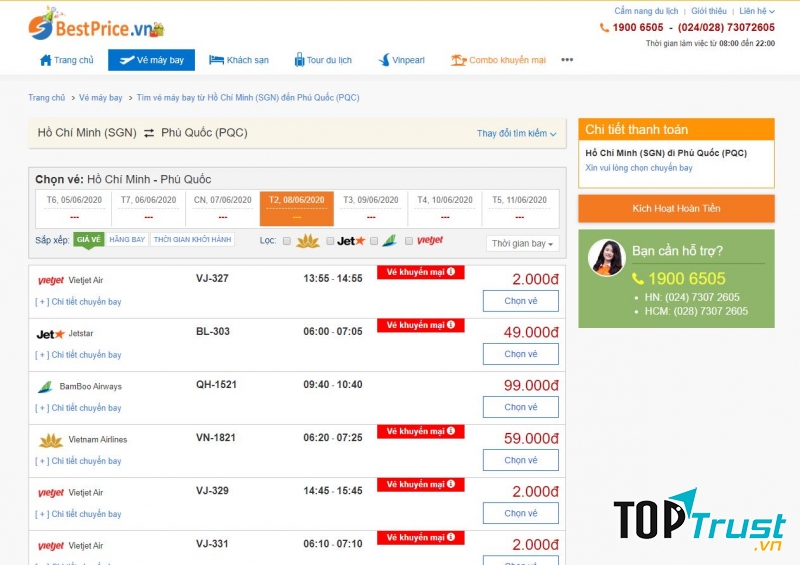Click the Vietjet logo in the VJ-331 row
The image size is (800, 565).
pyautogui.click(x=51, y=546)
